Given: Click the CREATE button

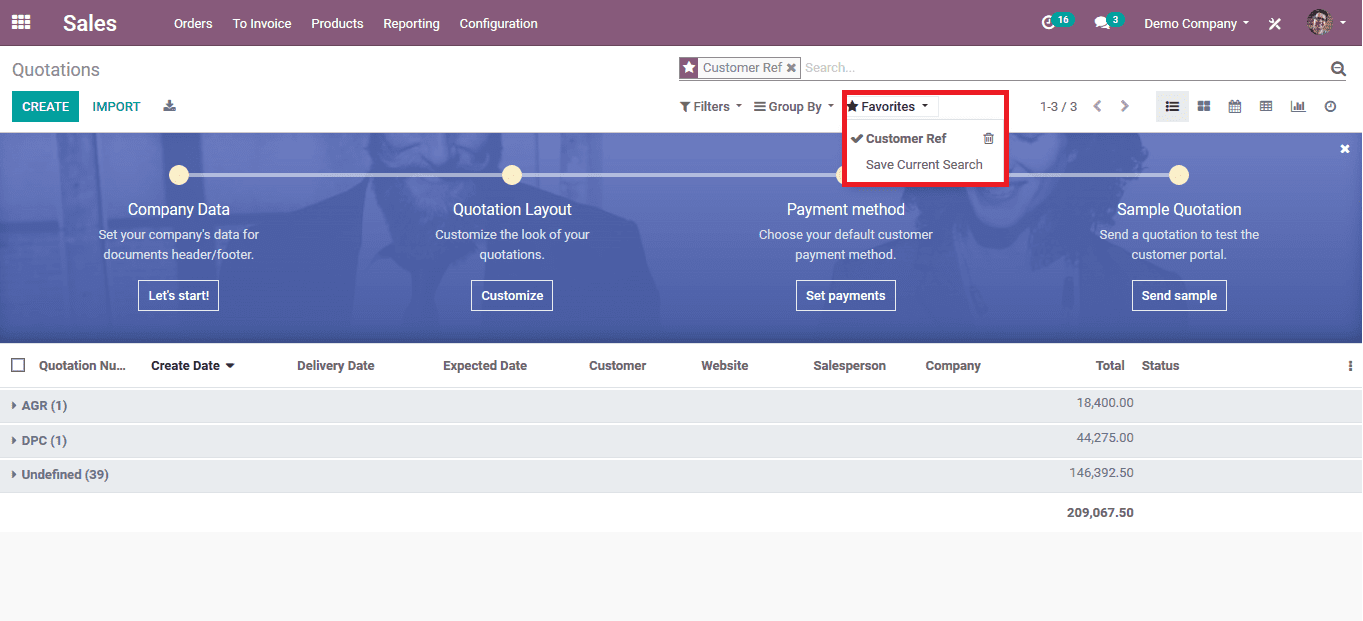Looking at the screenshot, I should click(x=45, y=106).
